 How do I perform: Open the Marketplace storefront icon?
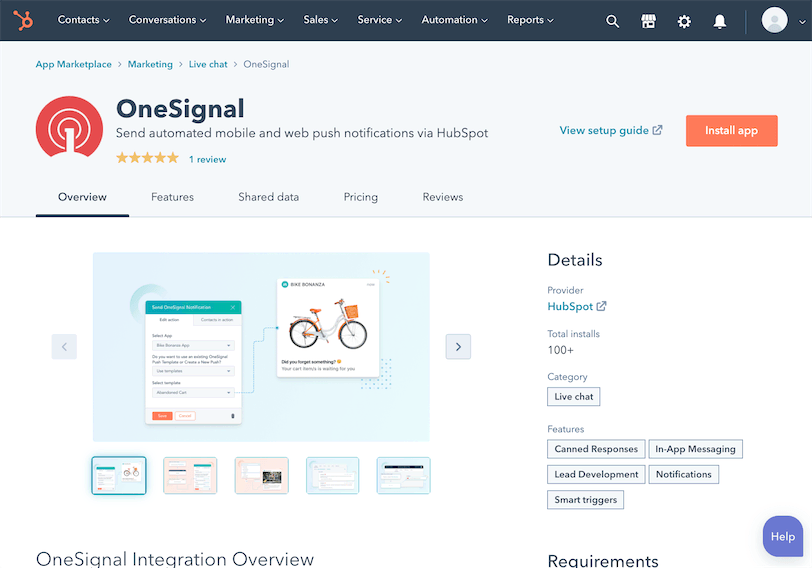[x=648, y=21]
